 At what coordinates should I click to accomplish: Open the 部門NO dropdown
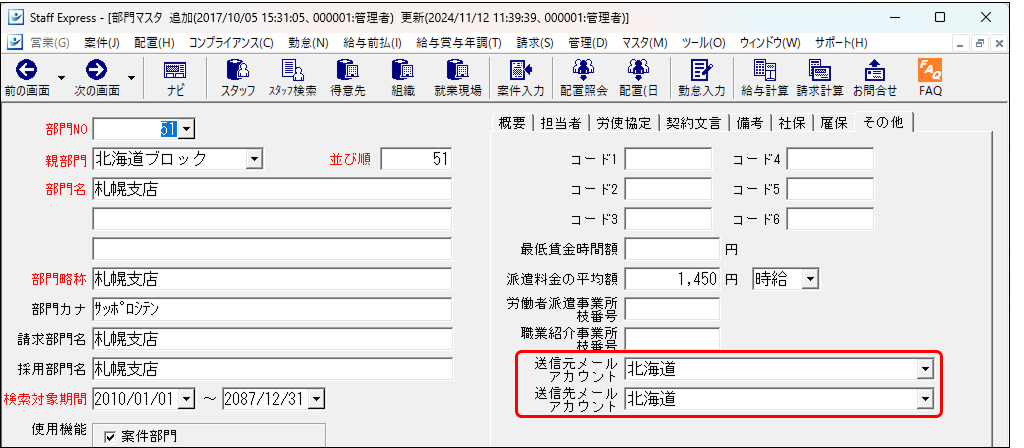(x=186, y=129)
